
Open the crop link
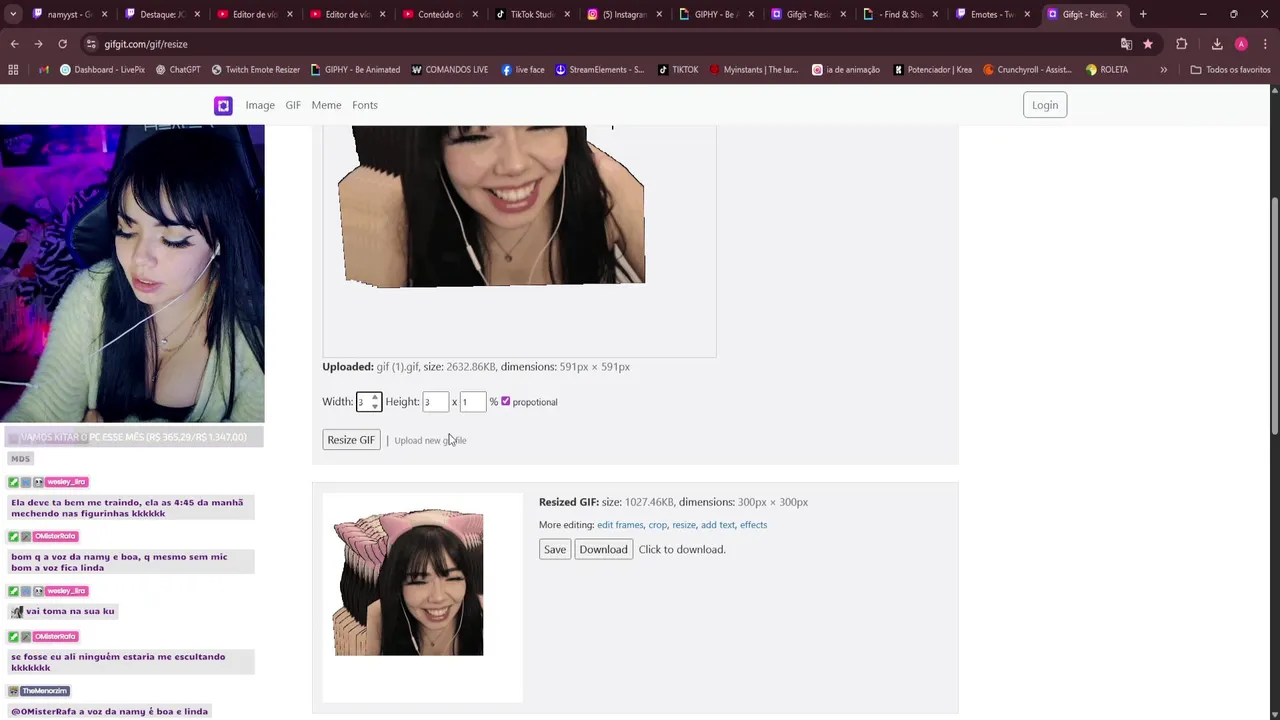[658, 525]
